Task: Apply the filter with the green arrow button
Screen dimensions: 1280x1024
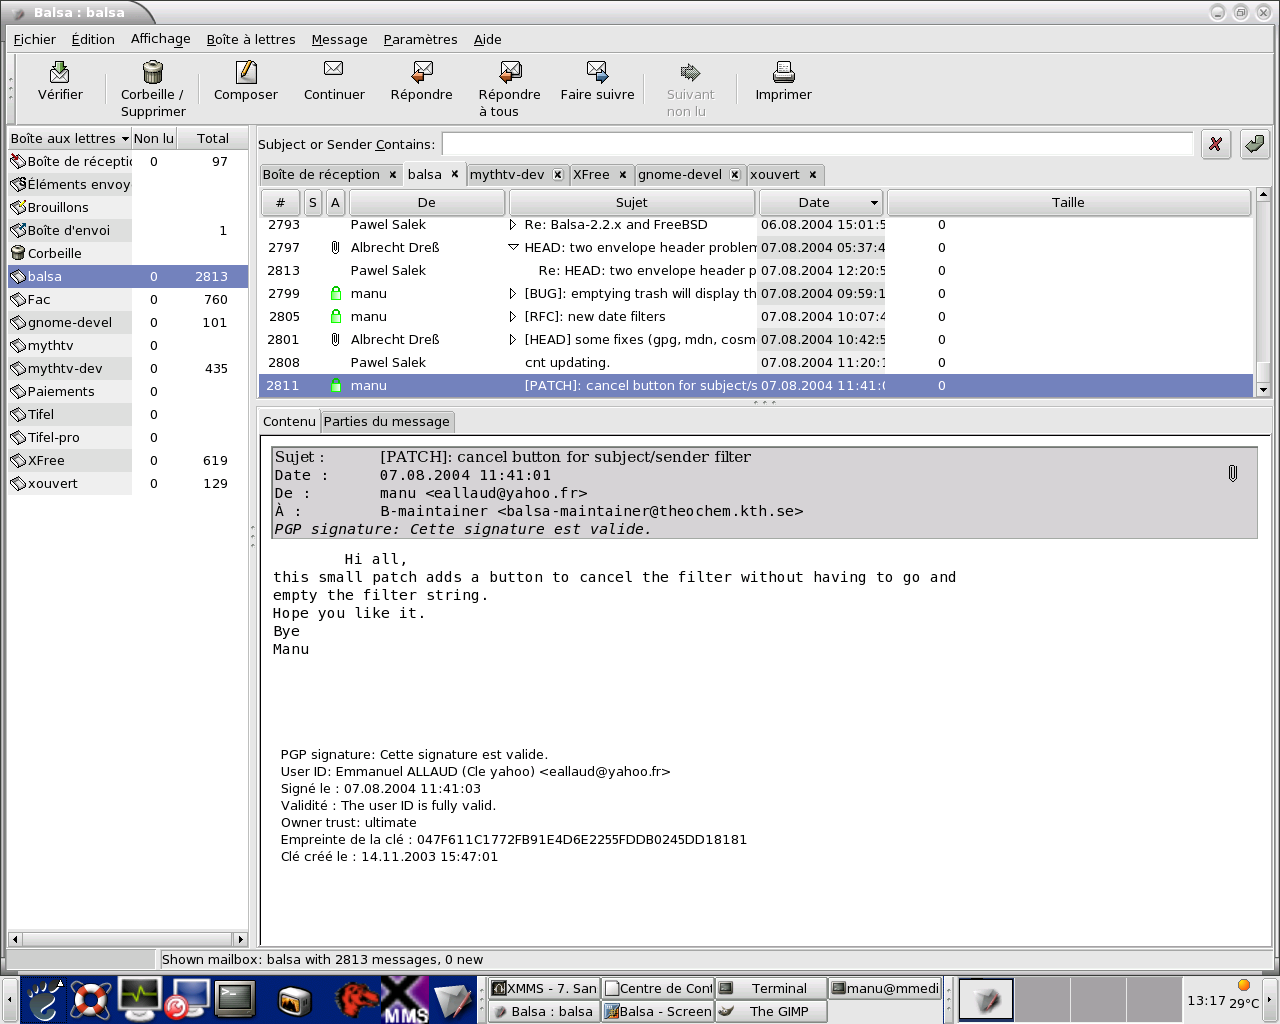Action: point(1254,144)
